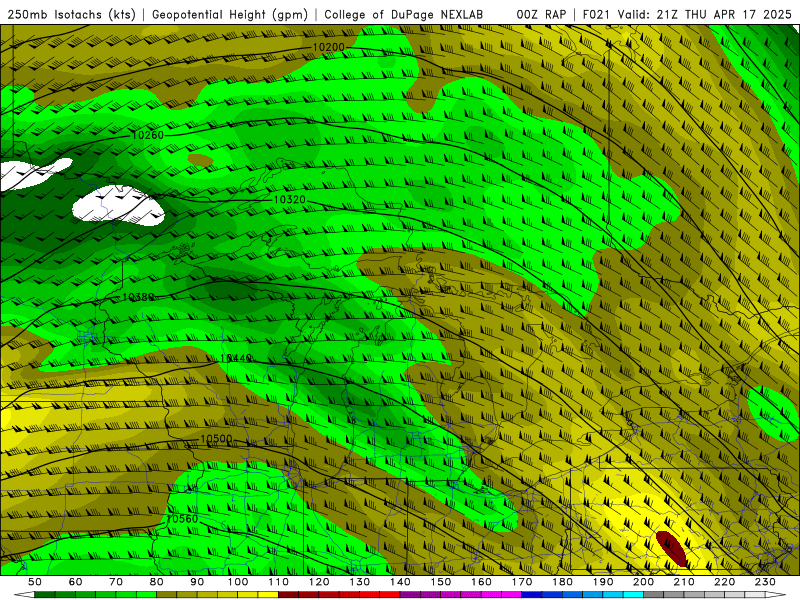Click the "Valid: 21Z THU APR 17 2025" time
The image size is (800, 600).
coord(705,14)
